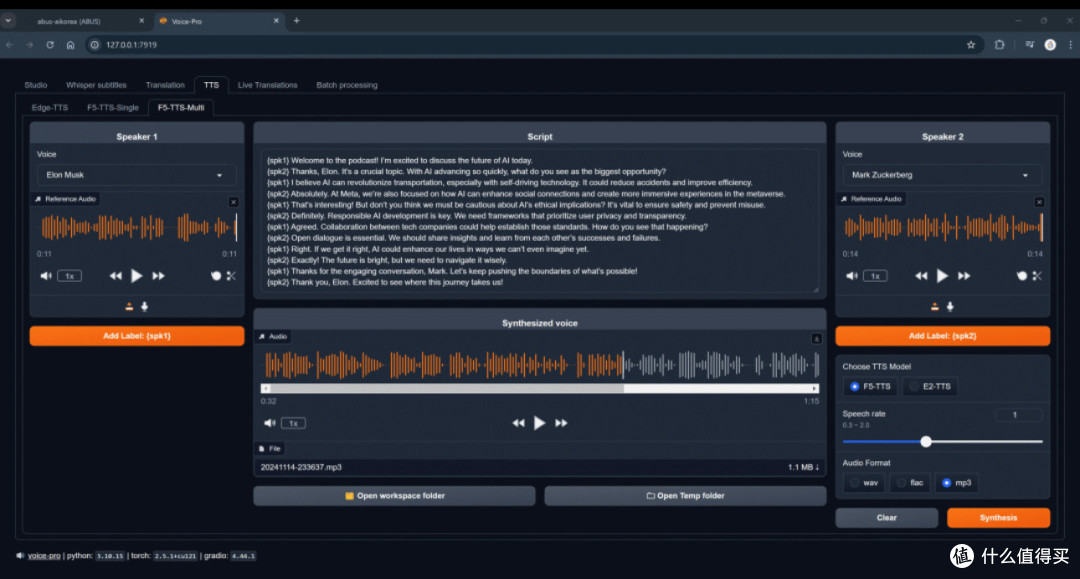
Task: Switch to abus-aikorea (ABUS) browser tab
Action: (x=83, y=21)
